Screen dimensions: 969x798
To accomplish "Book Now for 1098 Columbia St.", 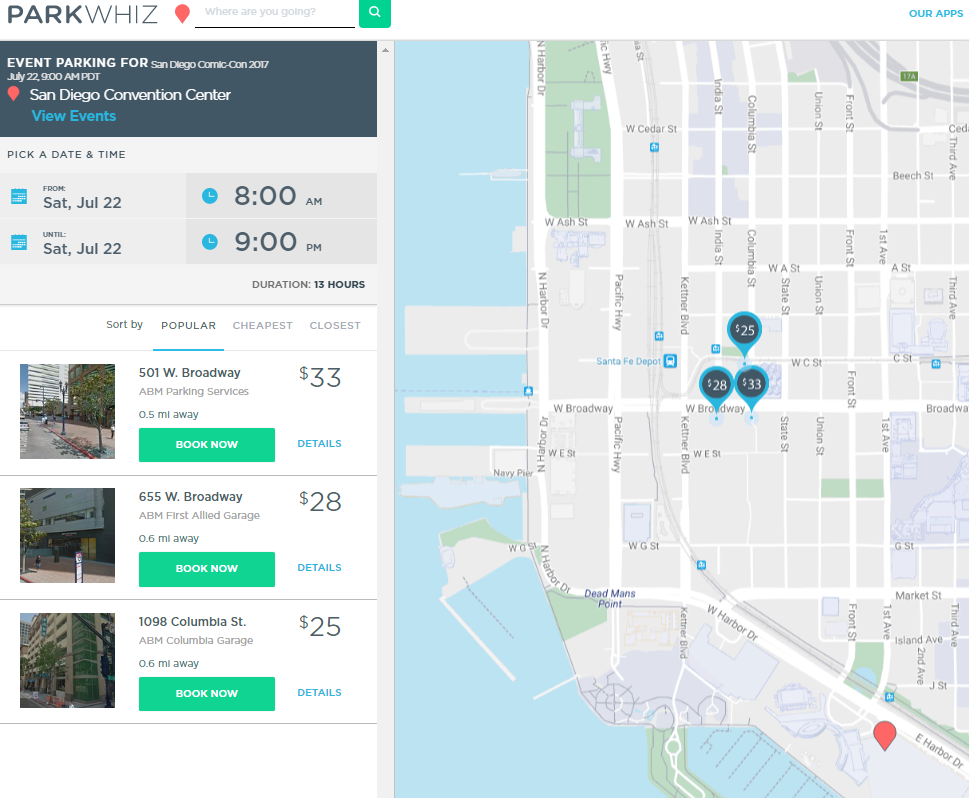I will coord(207,694).
